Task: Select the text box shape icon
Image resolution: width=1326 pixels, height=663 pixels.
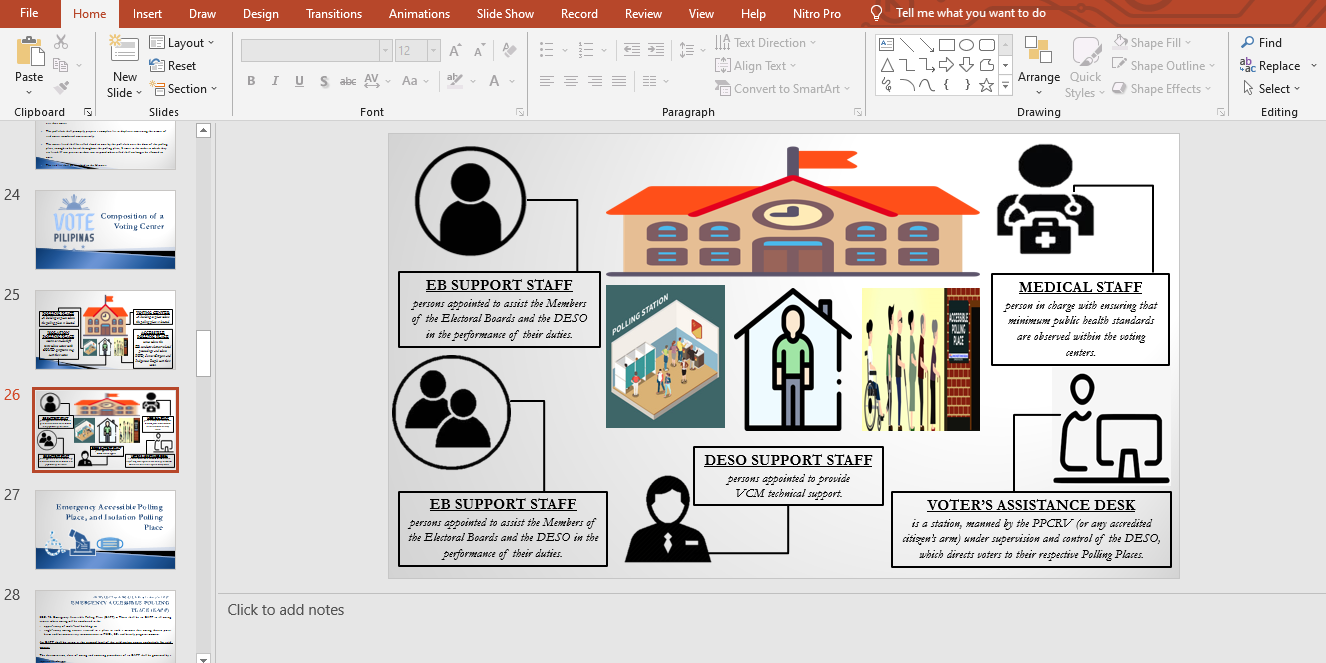Action: pos(886,45)
